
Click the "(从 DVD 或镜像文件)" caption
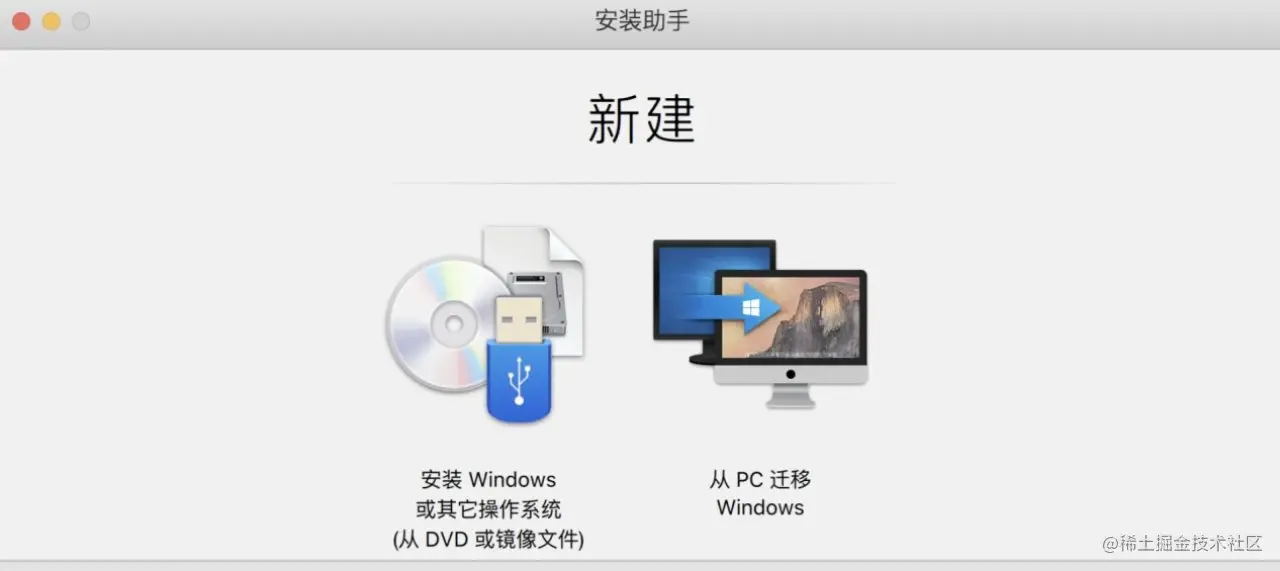[488, 539]
